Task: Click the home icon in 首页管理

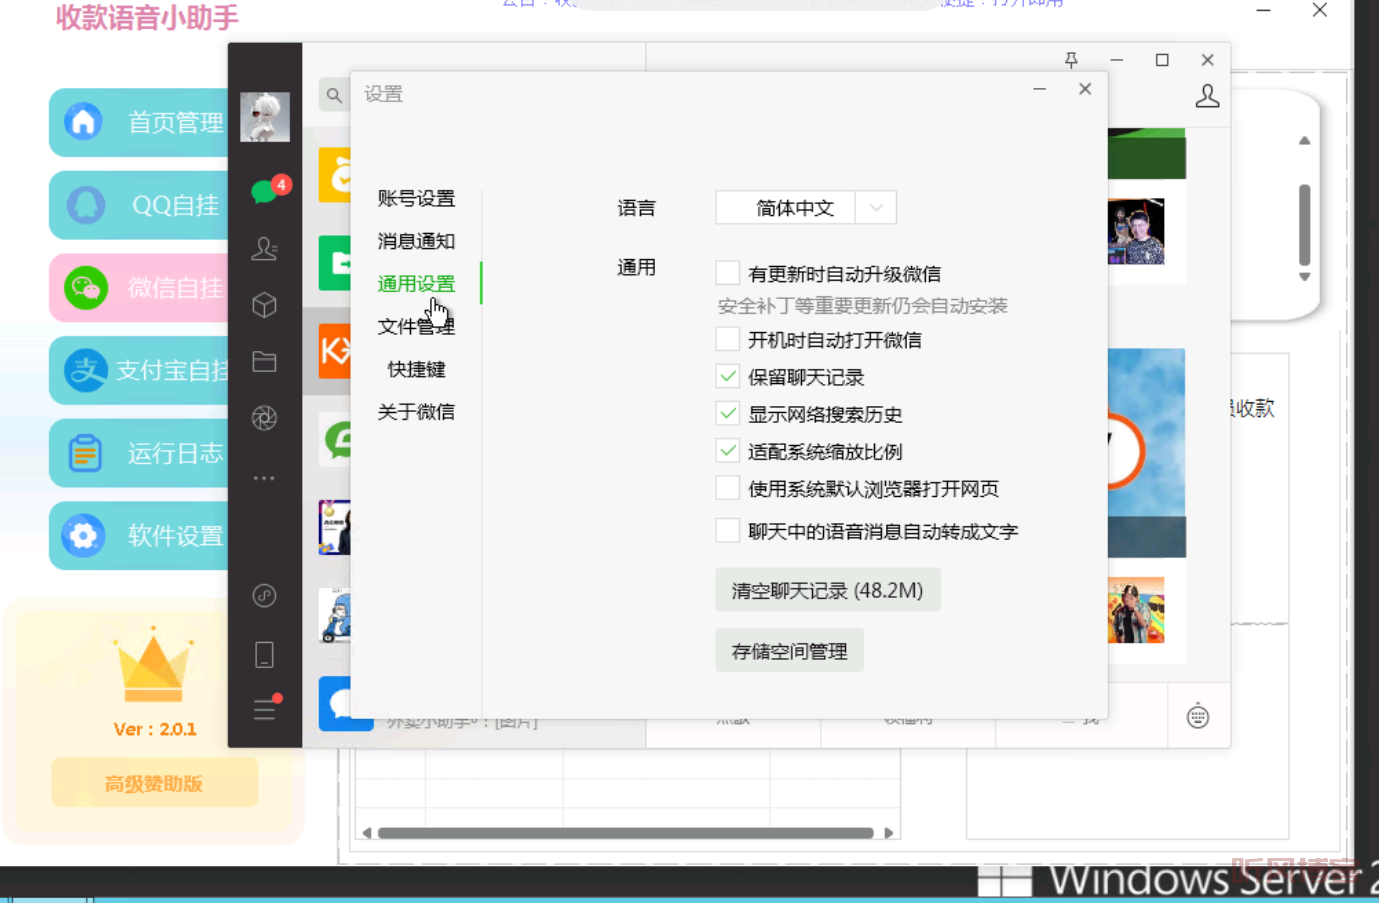Action: 83,122
